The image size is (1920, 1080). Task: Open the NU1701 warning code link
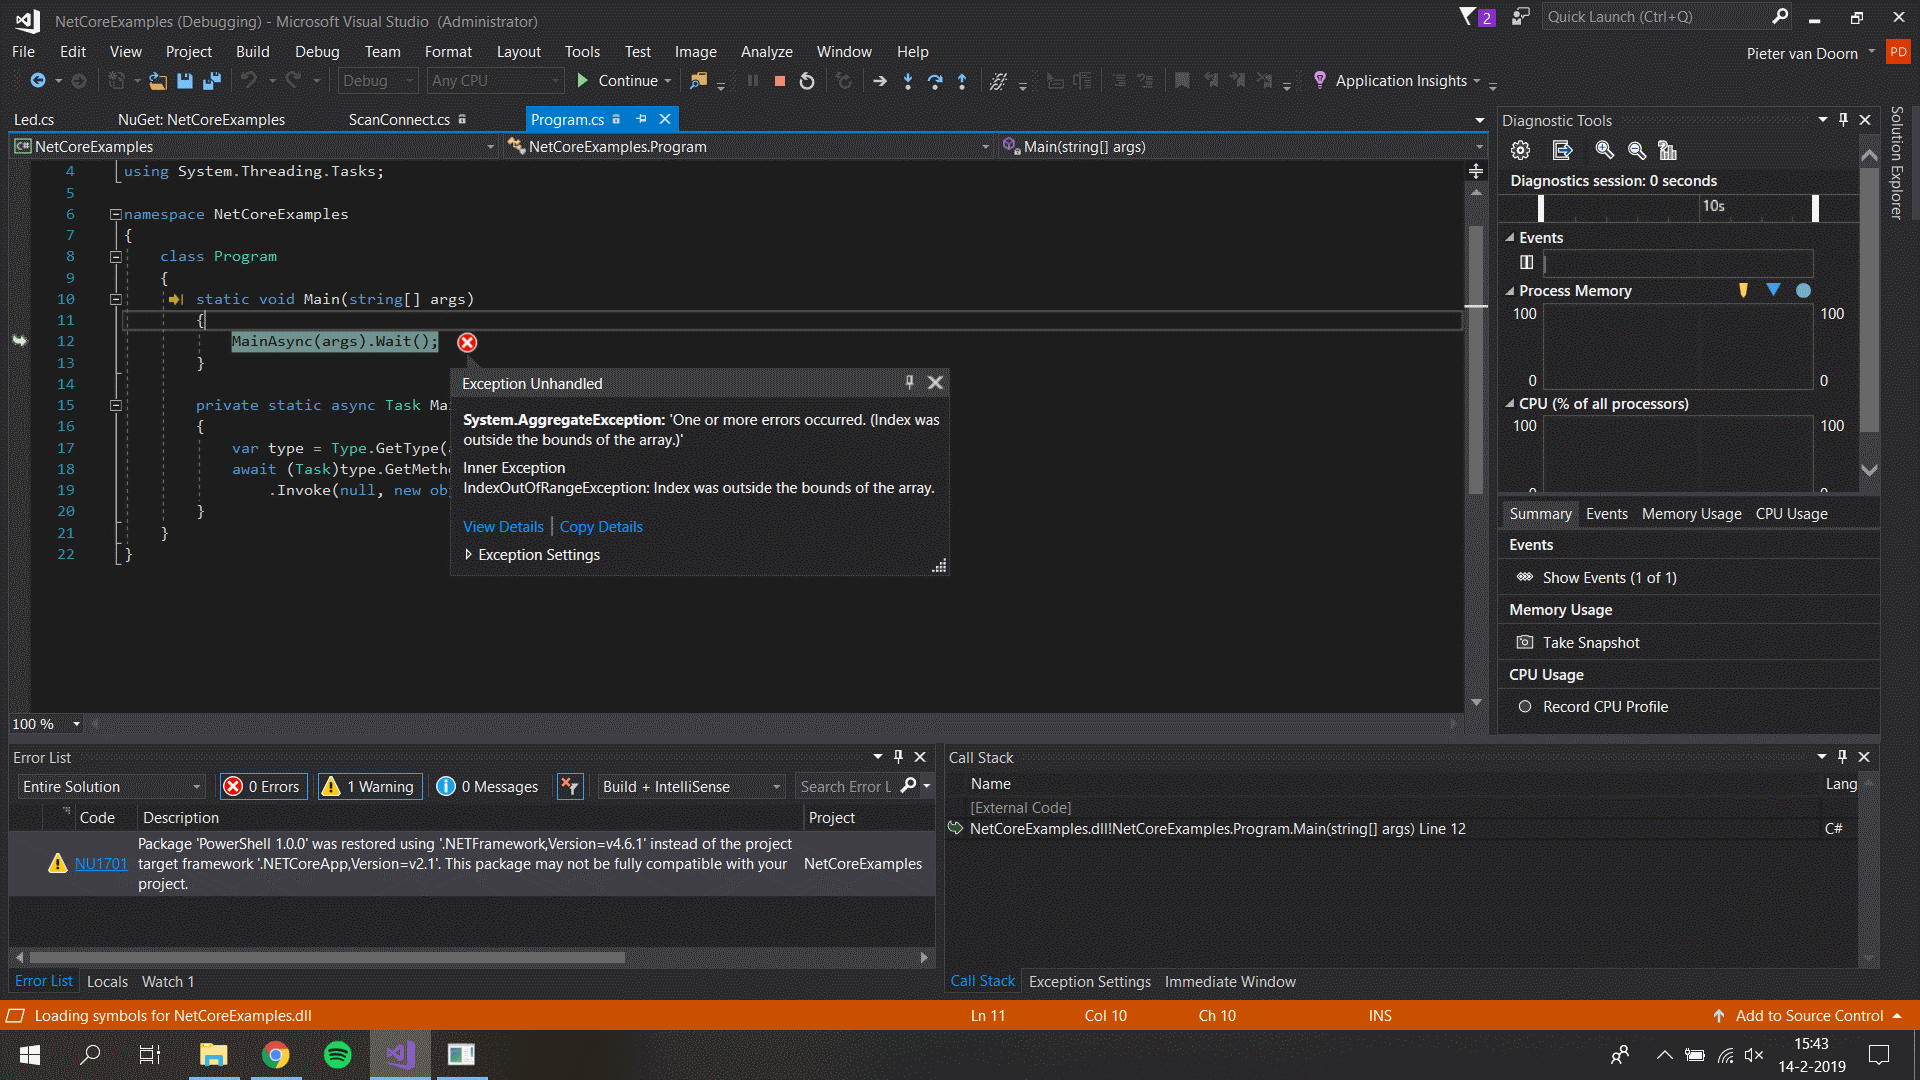click(101, 864)
